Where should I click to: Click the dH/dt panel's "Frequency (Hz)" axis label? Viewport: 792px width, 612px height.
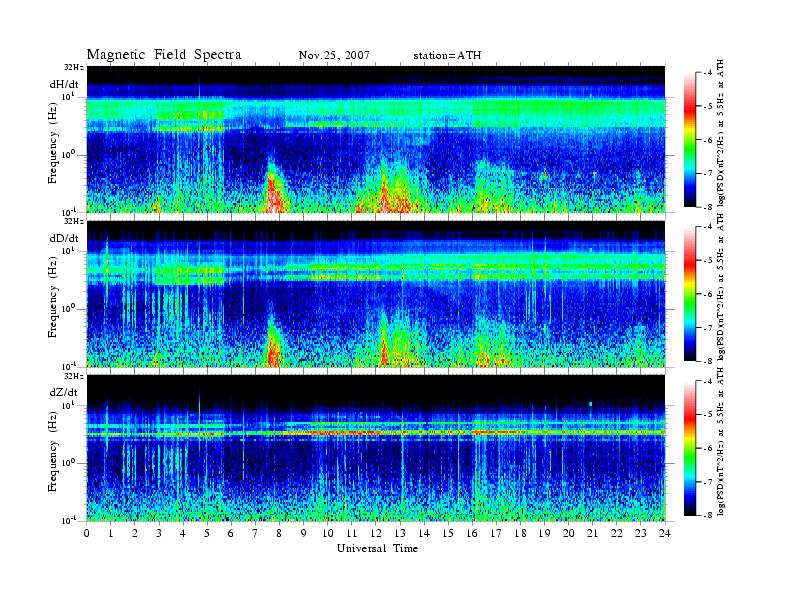pos(53,145)
